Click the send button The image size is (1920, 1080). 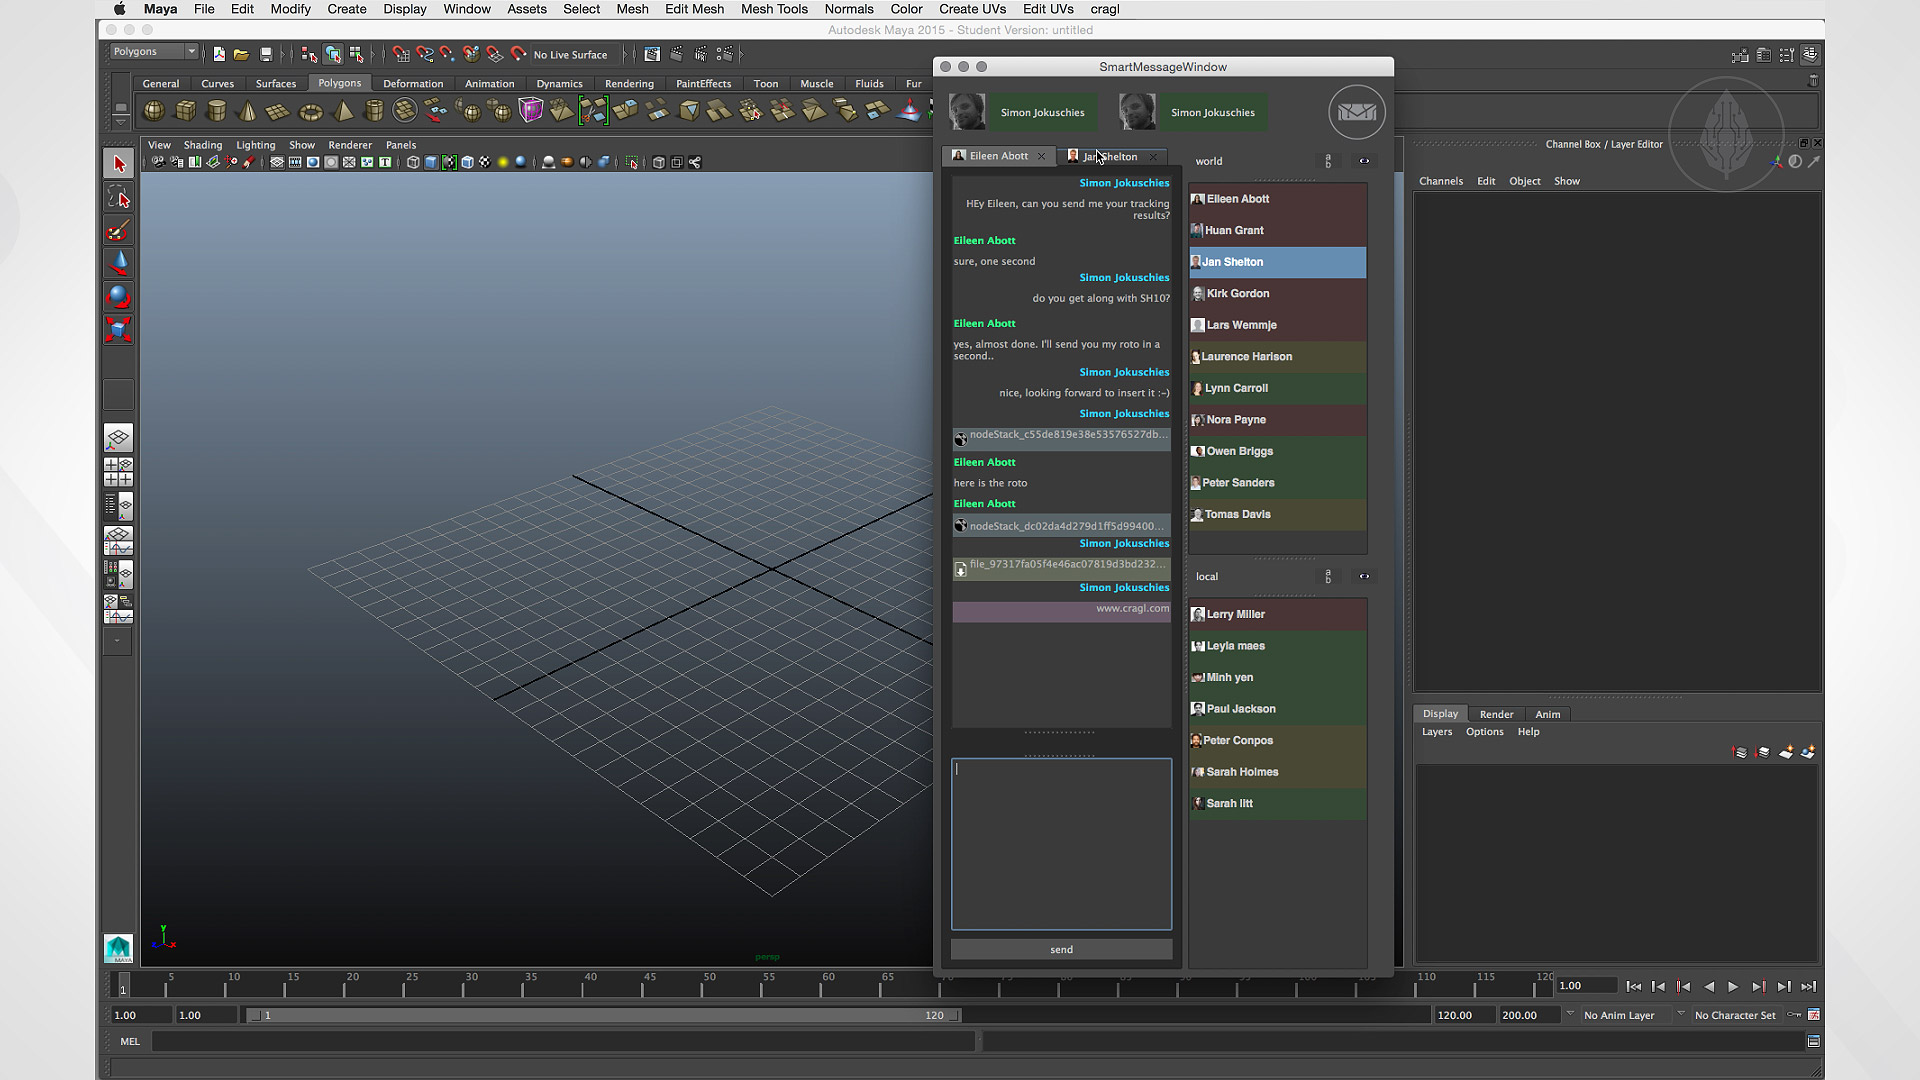(1061, 950)
